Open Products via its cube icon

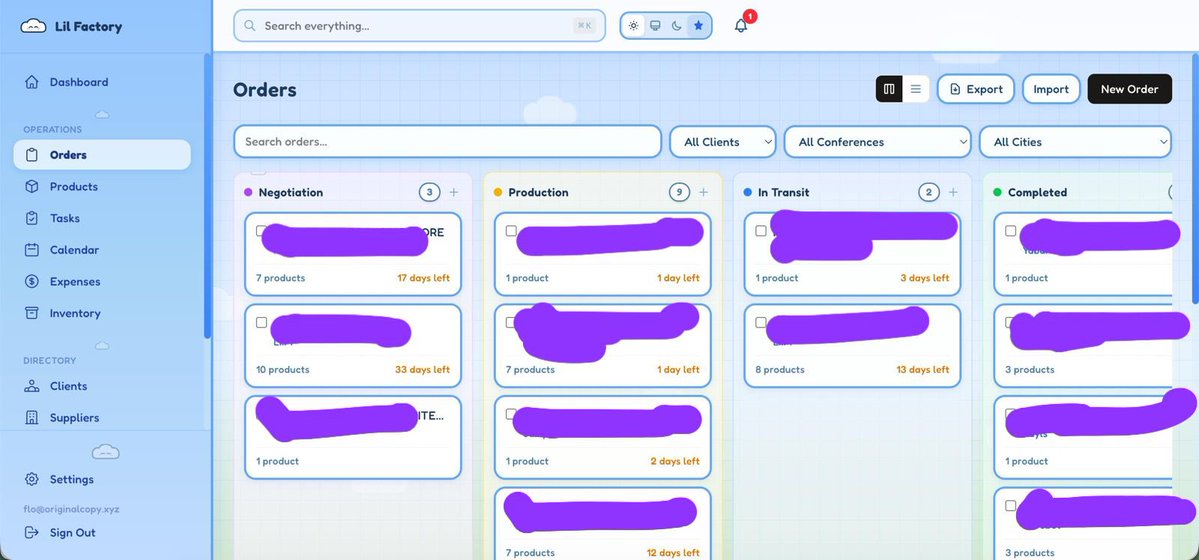(x=31, y=187)
